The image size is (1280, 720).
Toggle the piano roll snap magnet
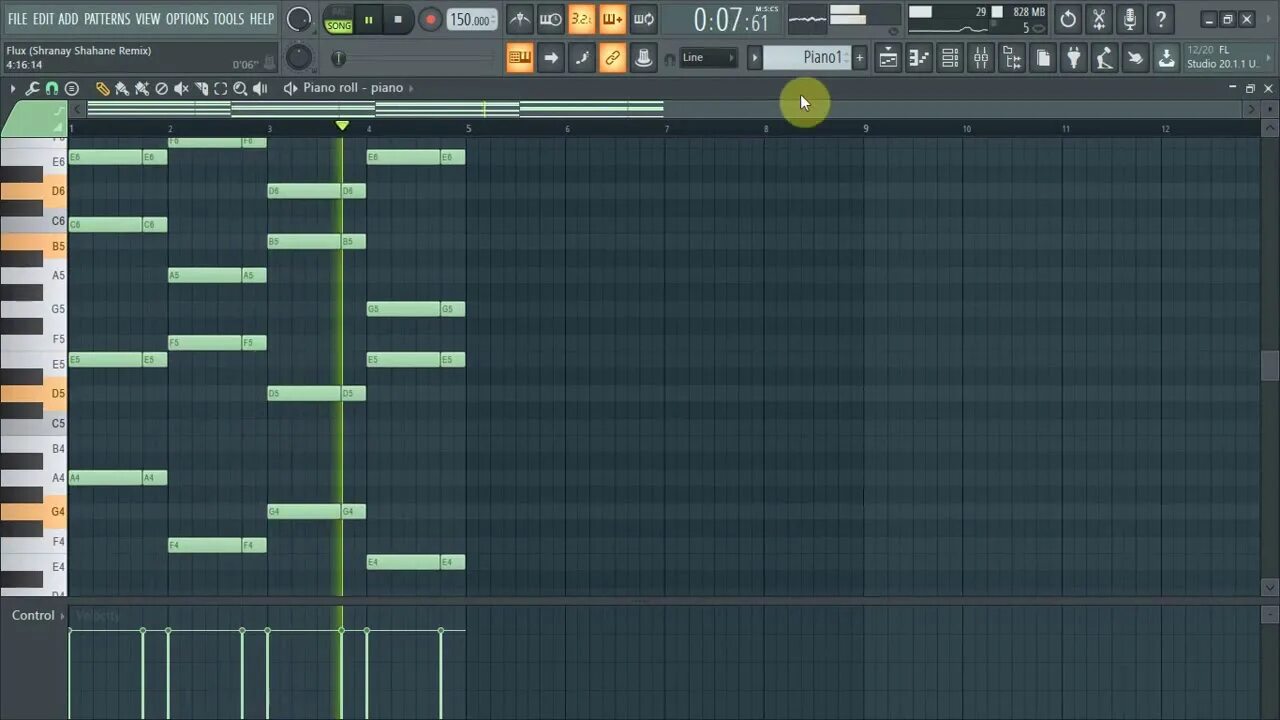tap(52, 89)
